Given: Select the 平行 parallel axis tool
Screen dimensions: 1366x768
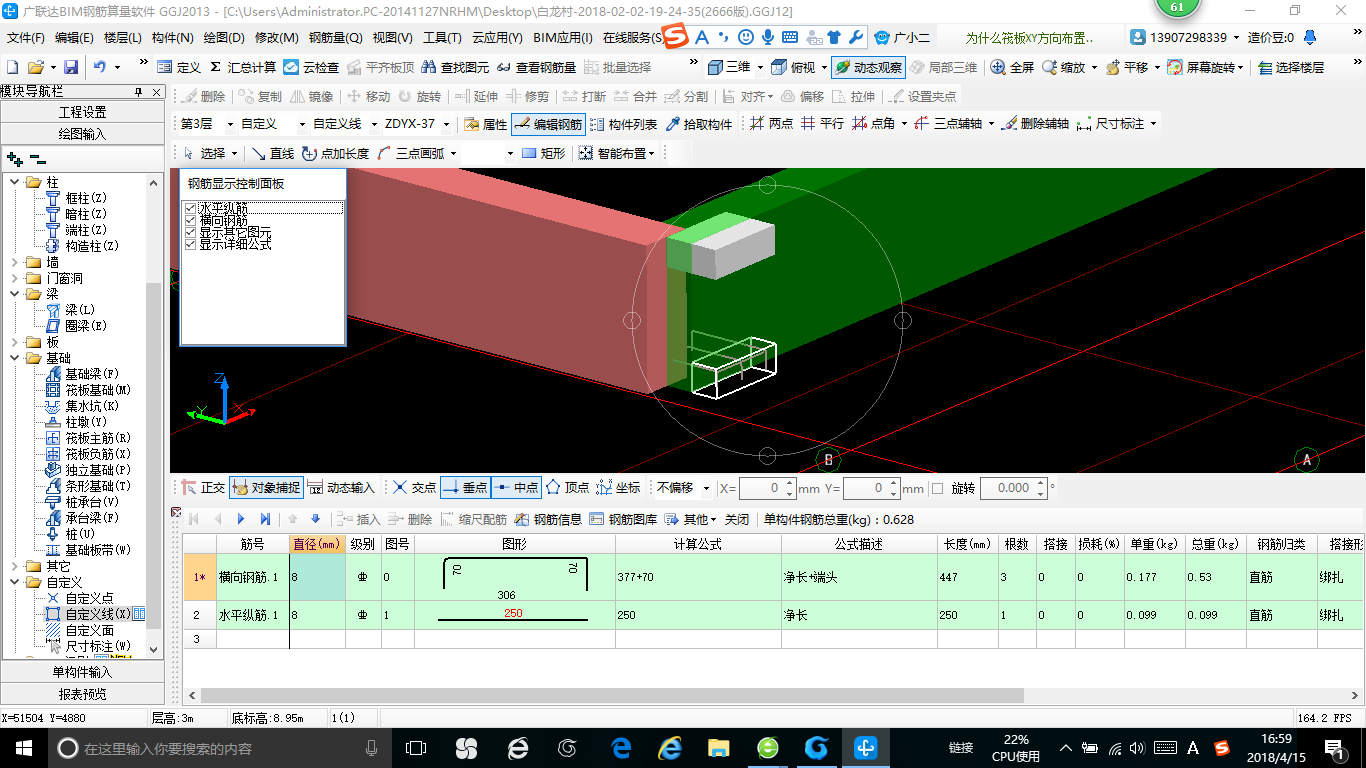Looking at the screenshot, I should pyautogui.click(x=822, y=124).
